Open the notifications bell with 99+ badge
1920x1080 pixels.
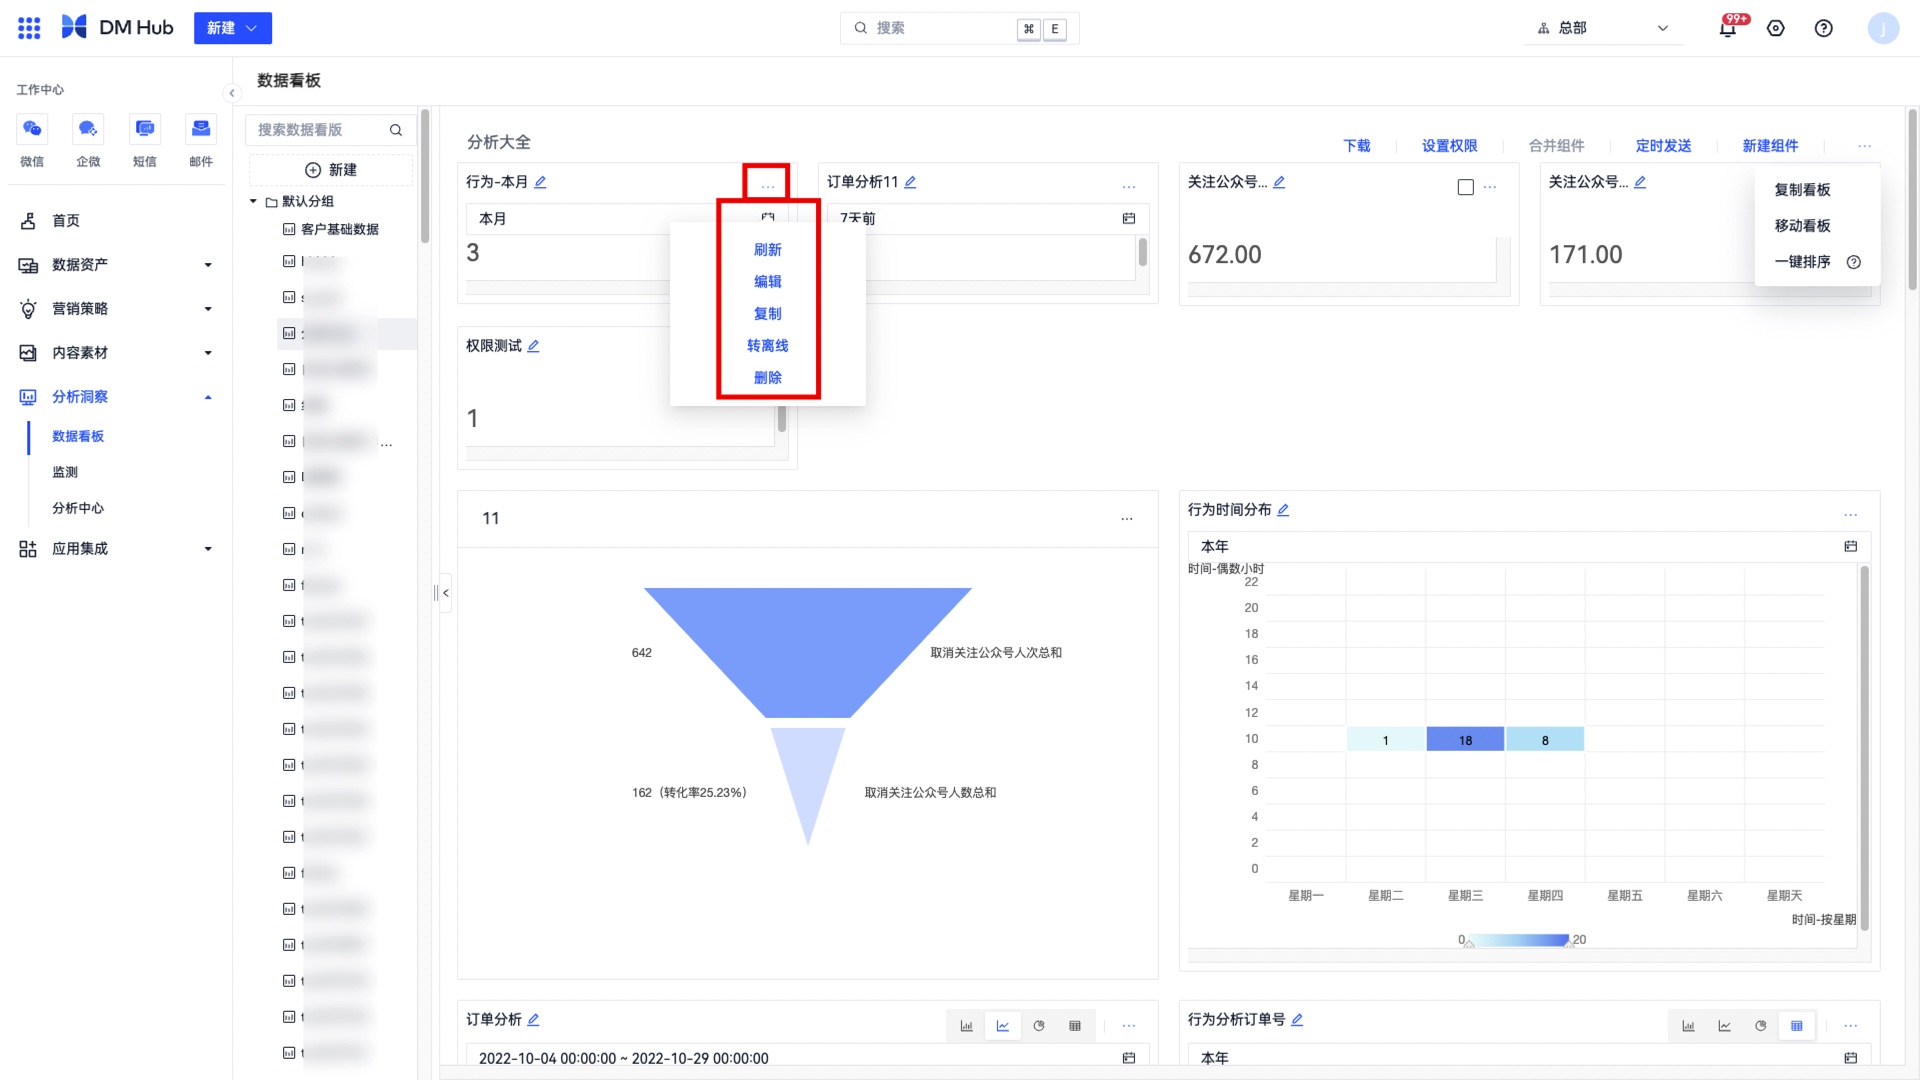(x=1728, y=28)
